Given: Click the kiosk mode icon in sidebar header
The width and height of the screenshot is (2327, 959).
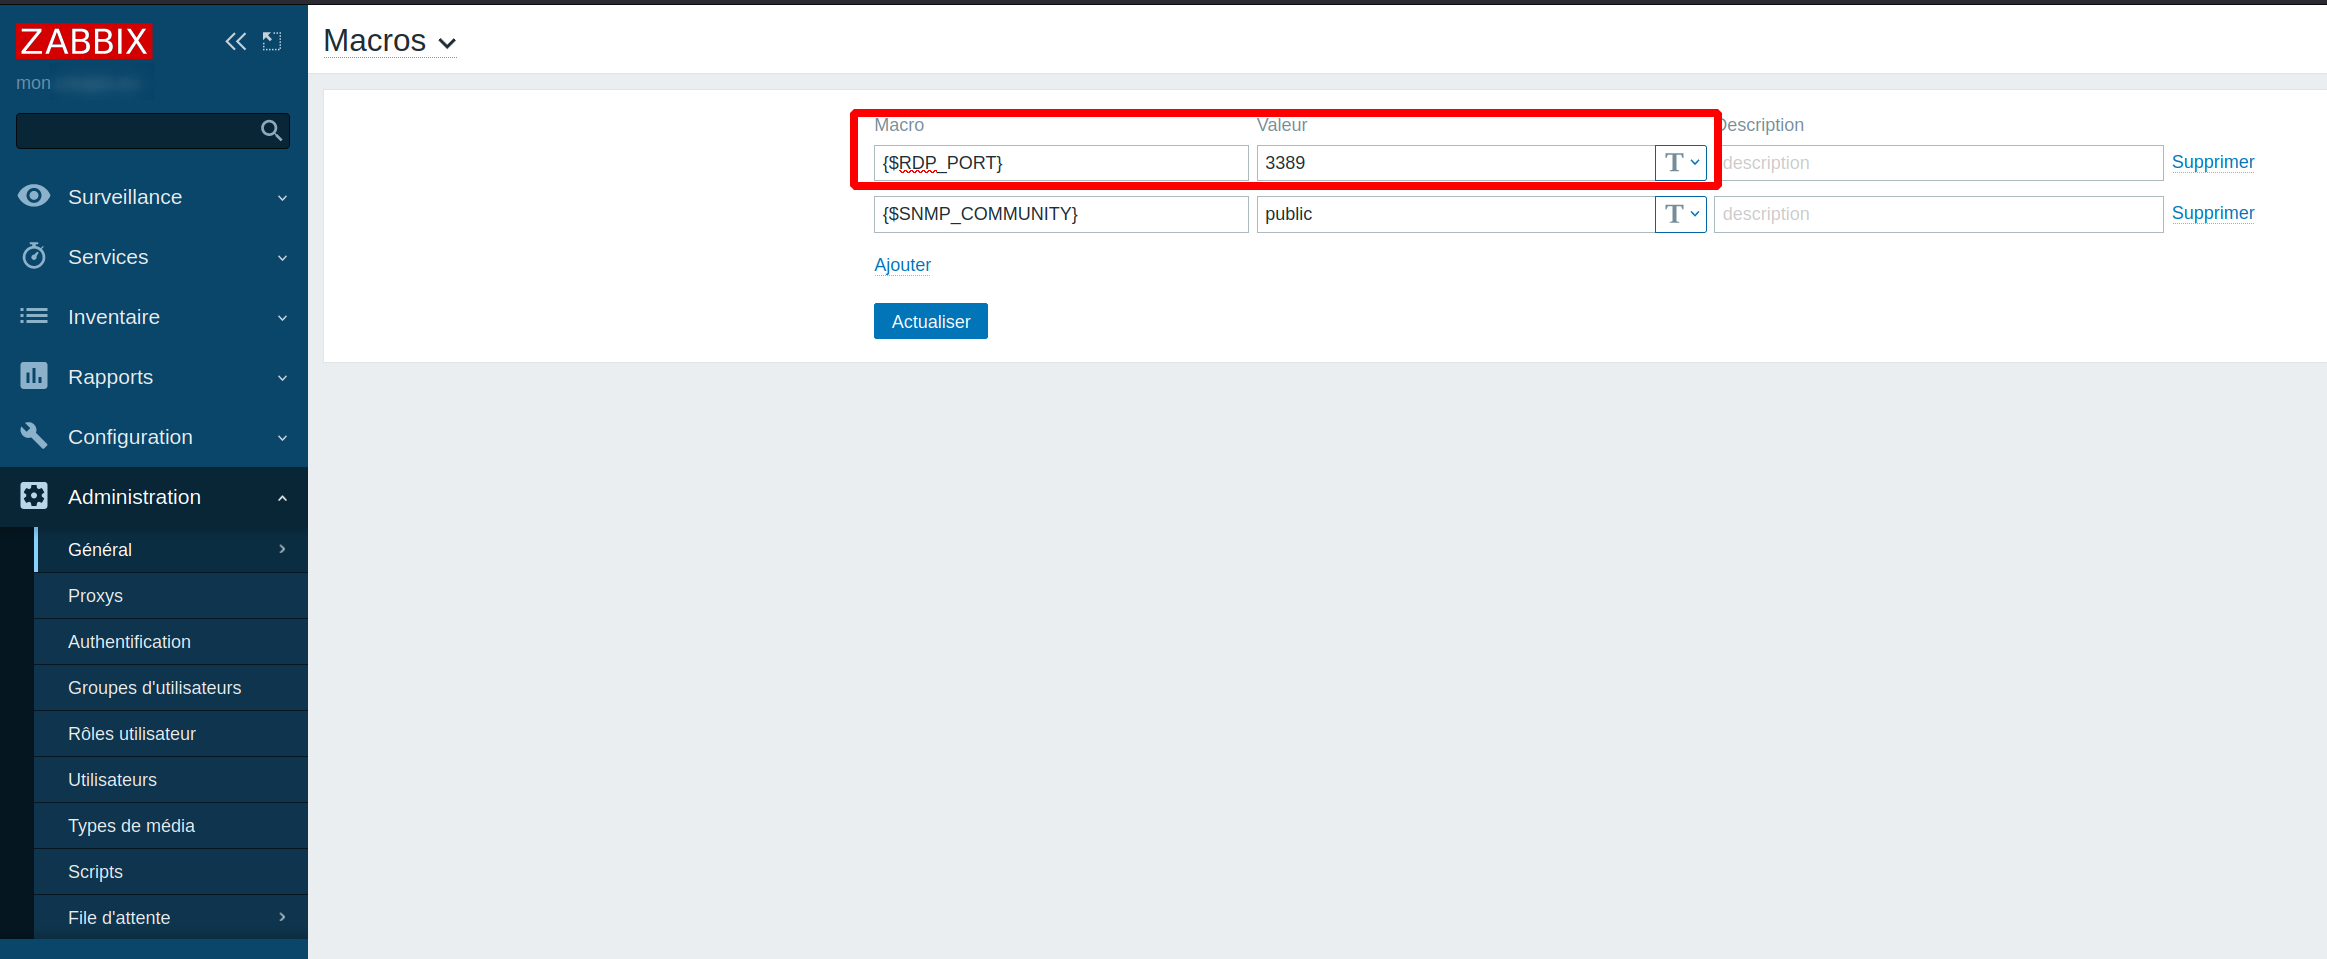Looking at the screenshot, I should [272, 42].
